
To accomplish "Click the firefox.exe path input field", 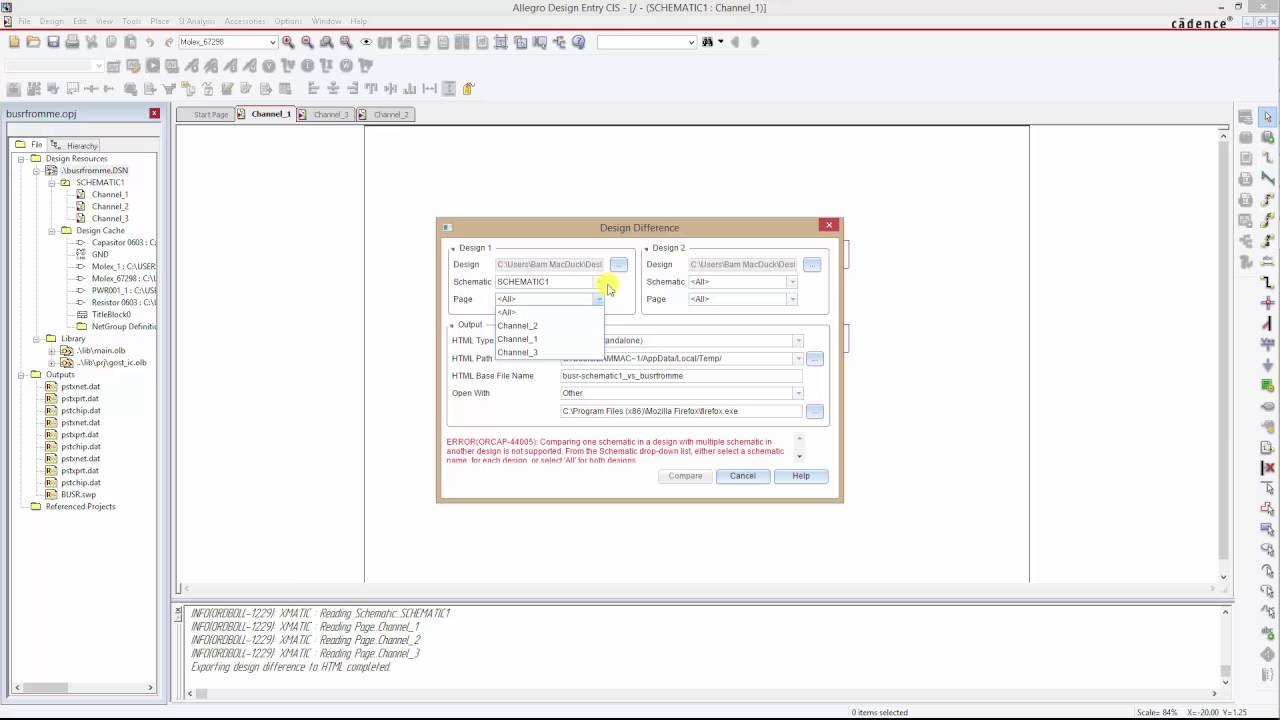I will (x=681, y=411).
